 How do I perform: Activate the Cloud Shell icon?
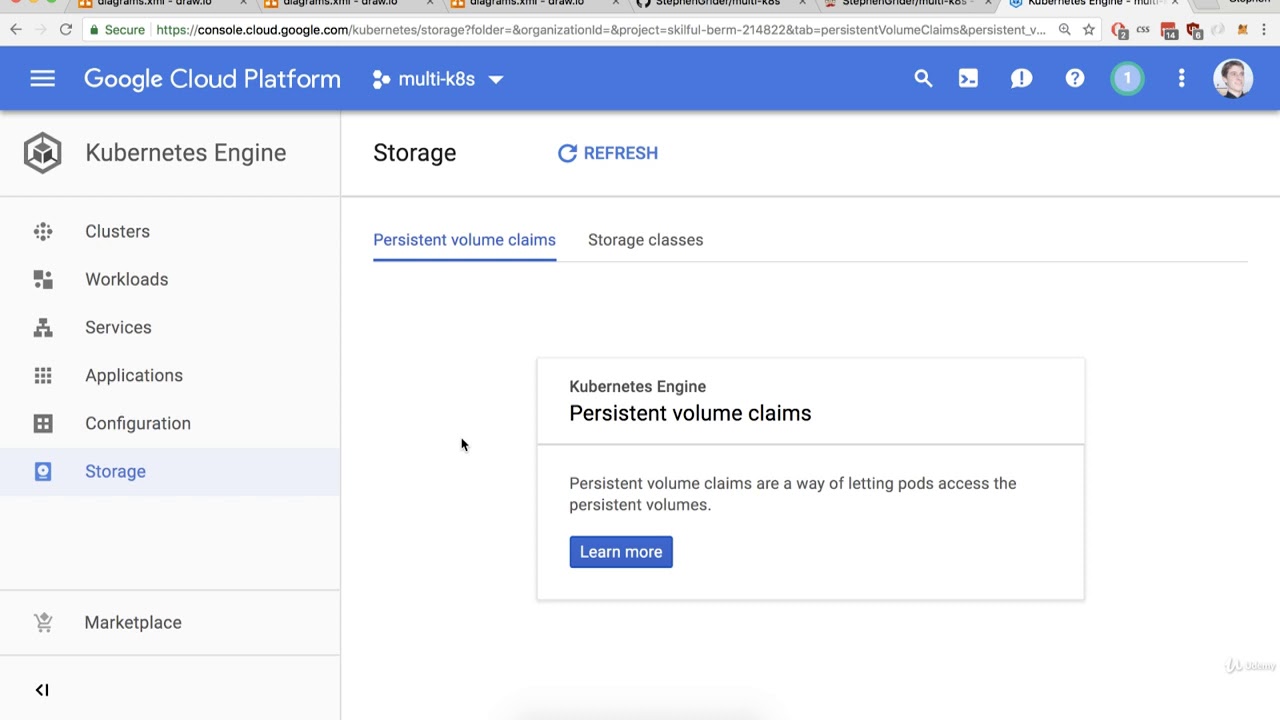coord(968,78)
